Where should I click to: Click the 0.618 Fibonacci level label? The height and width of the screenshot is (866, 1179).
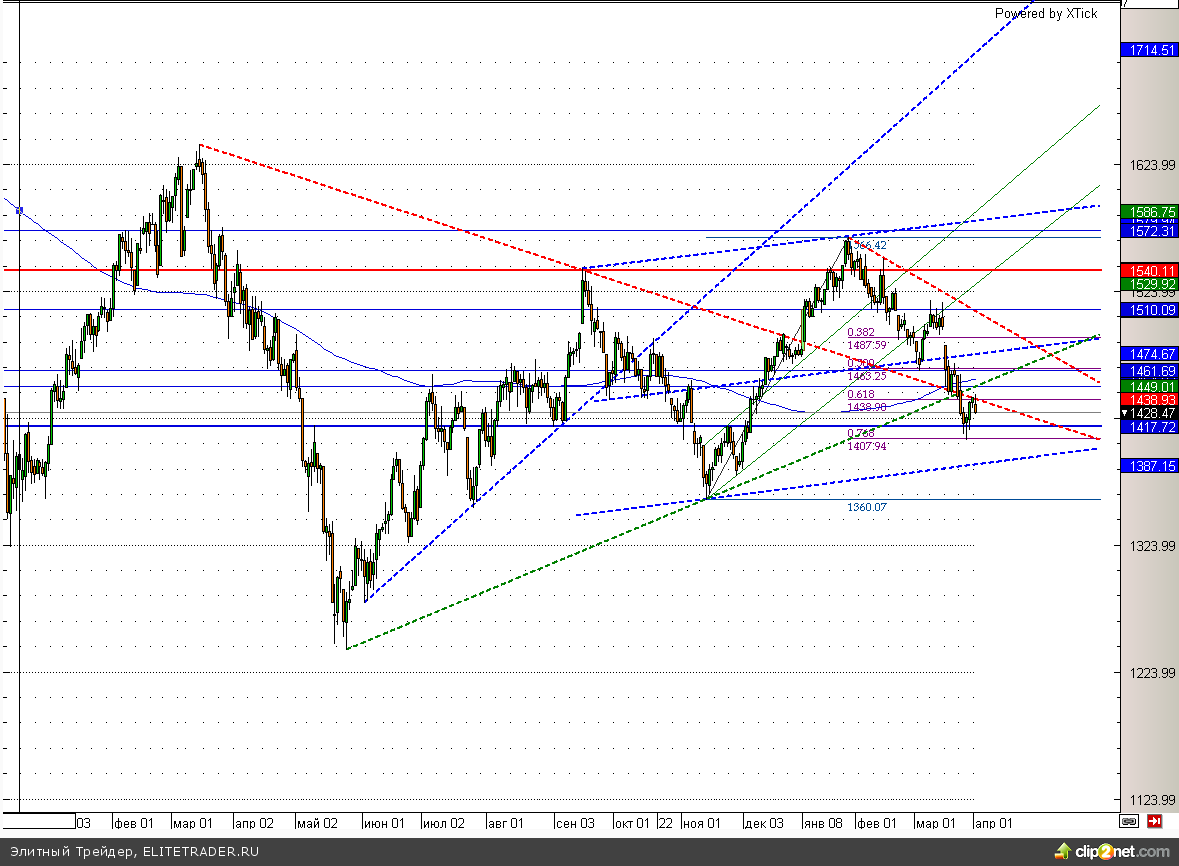[861, 396]
